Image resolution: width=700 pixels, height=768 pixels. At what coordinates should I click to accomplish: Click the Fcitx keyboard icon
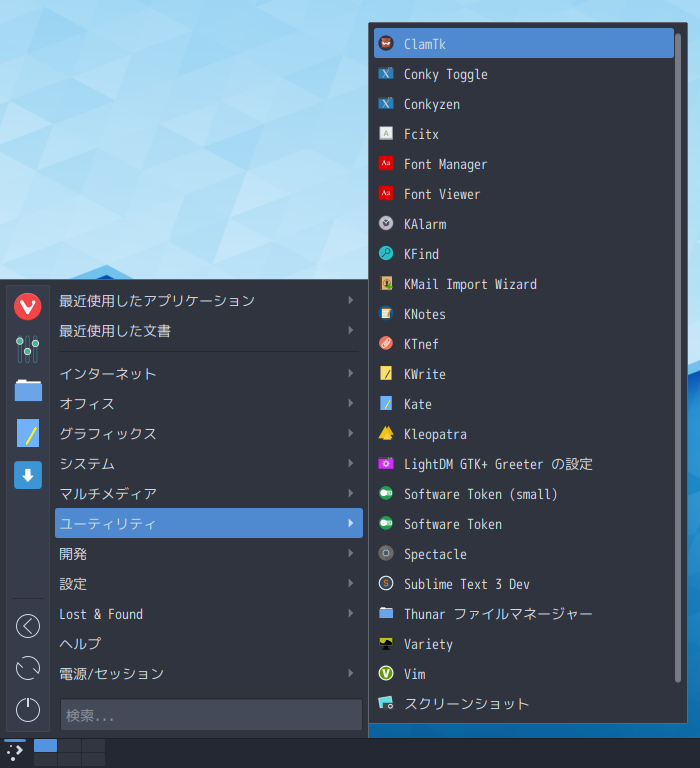click(x=386, y=133)
